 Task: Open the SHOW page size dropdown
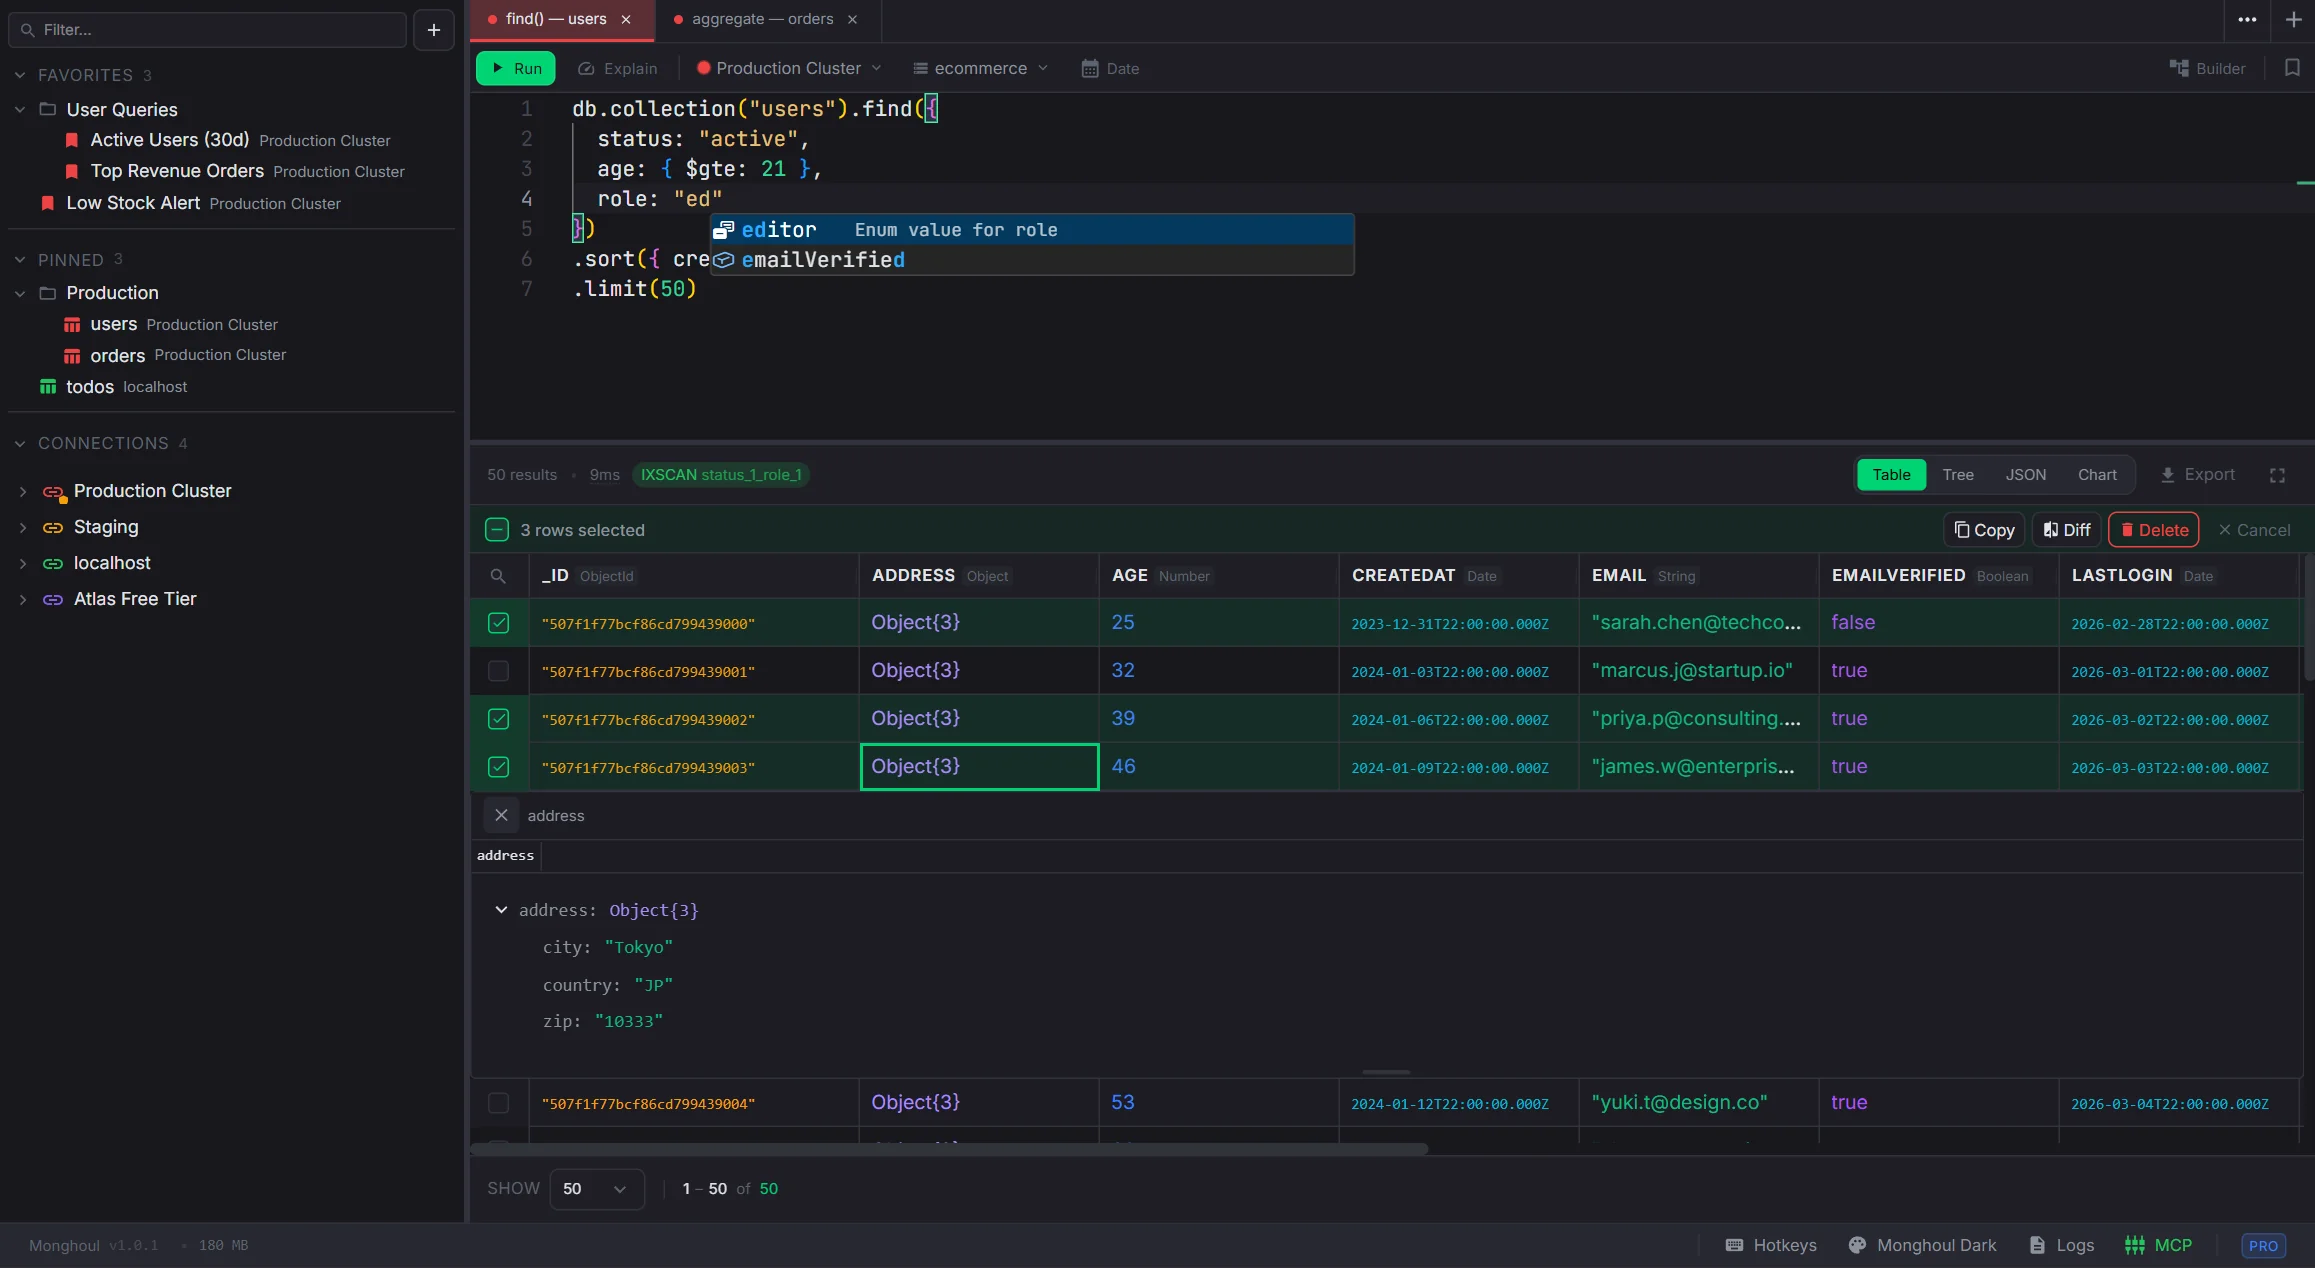[x=596, y=1189]
